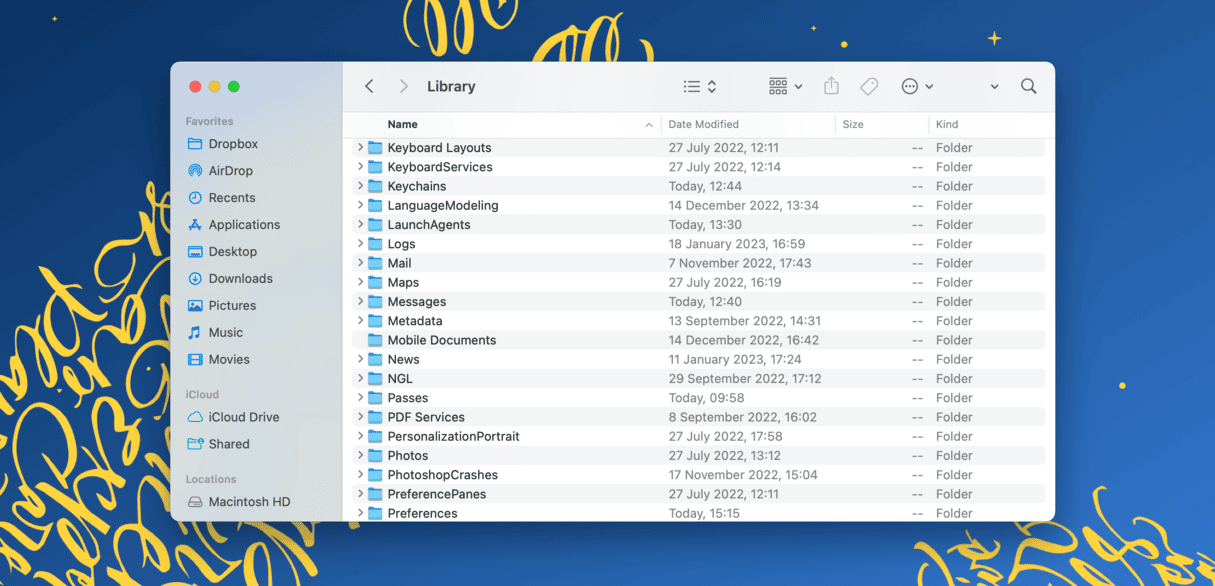Click the 18 January 2023, 16:59 date

point(737,244)
